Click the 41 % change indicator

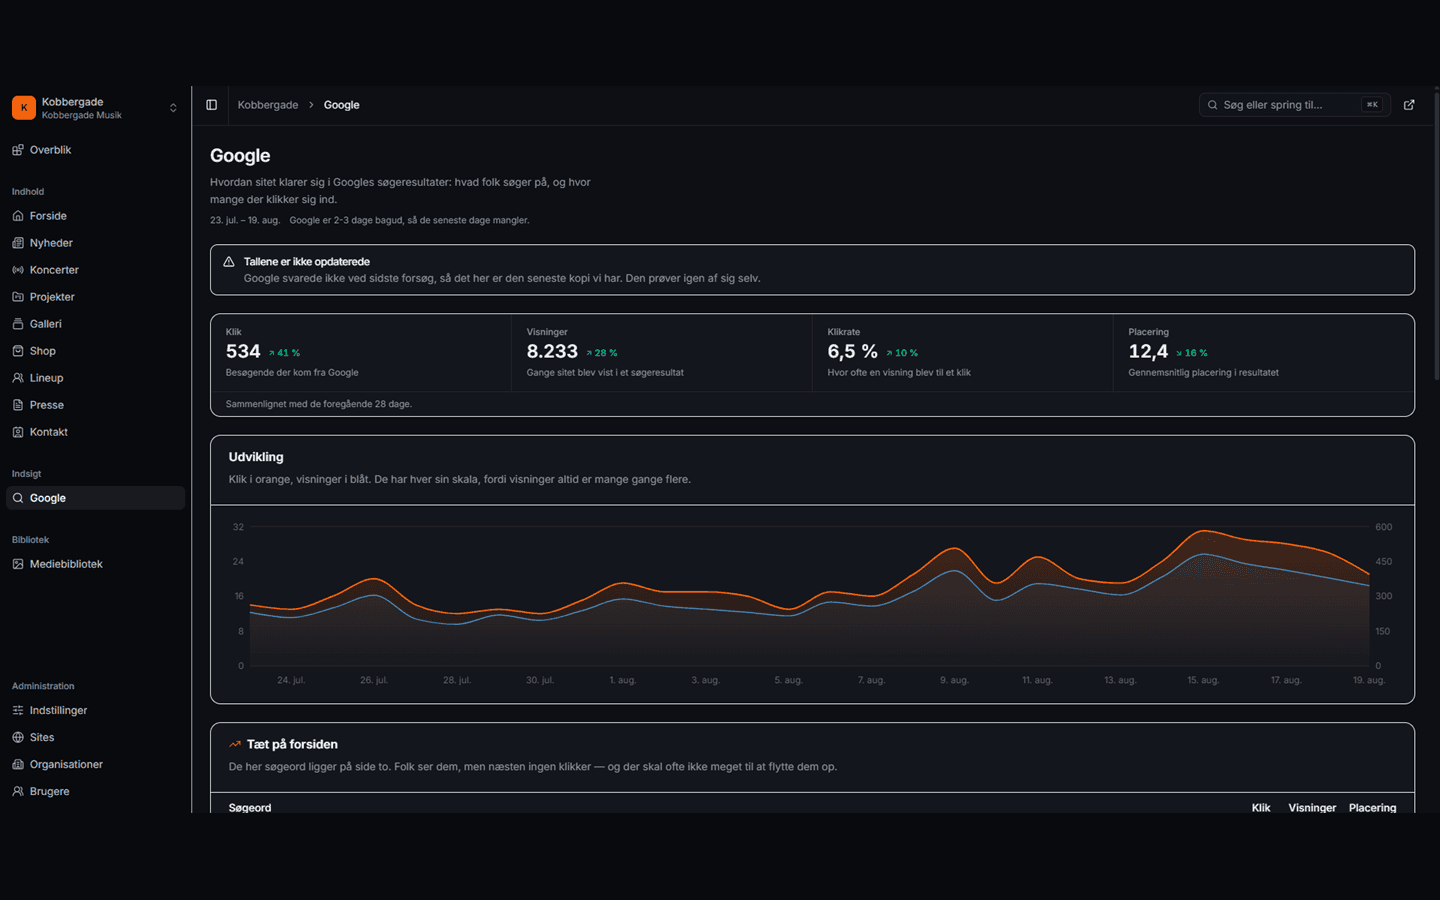pos(284,353)
